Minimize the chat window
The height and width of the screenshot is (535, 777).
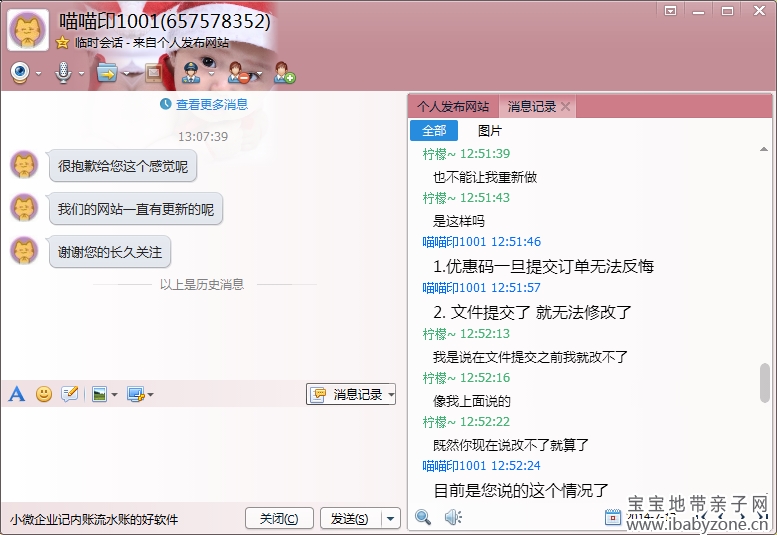(x=699, y=11)
